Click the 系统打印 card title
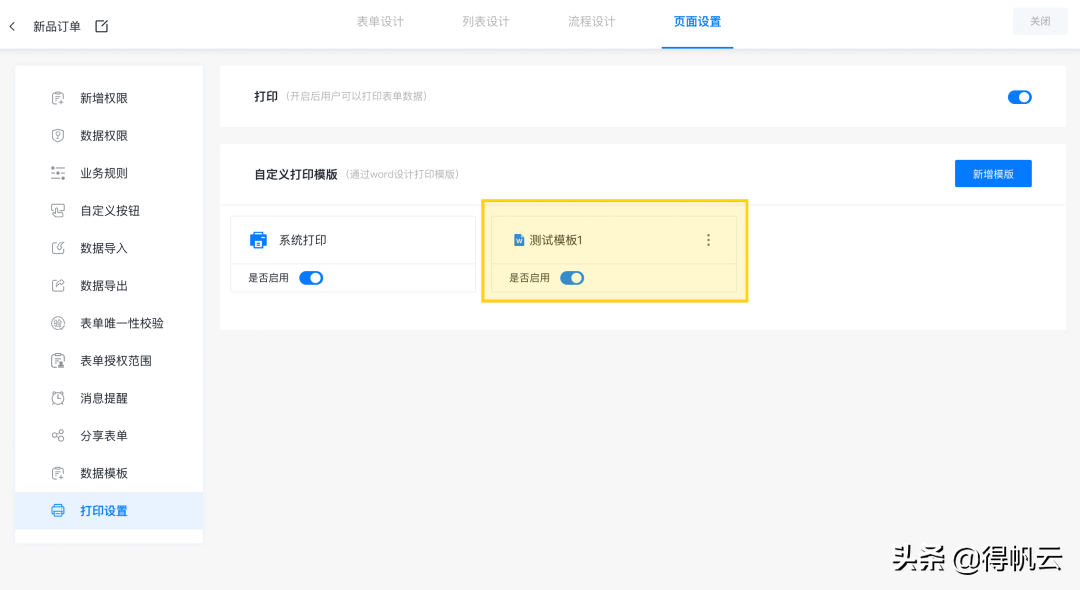 point(302,240)
